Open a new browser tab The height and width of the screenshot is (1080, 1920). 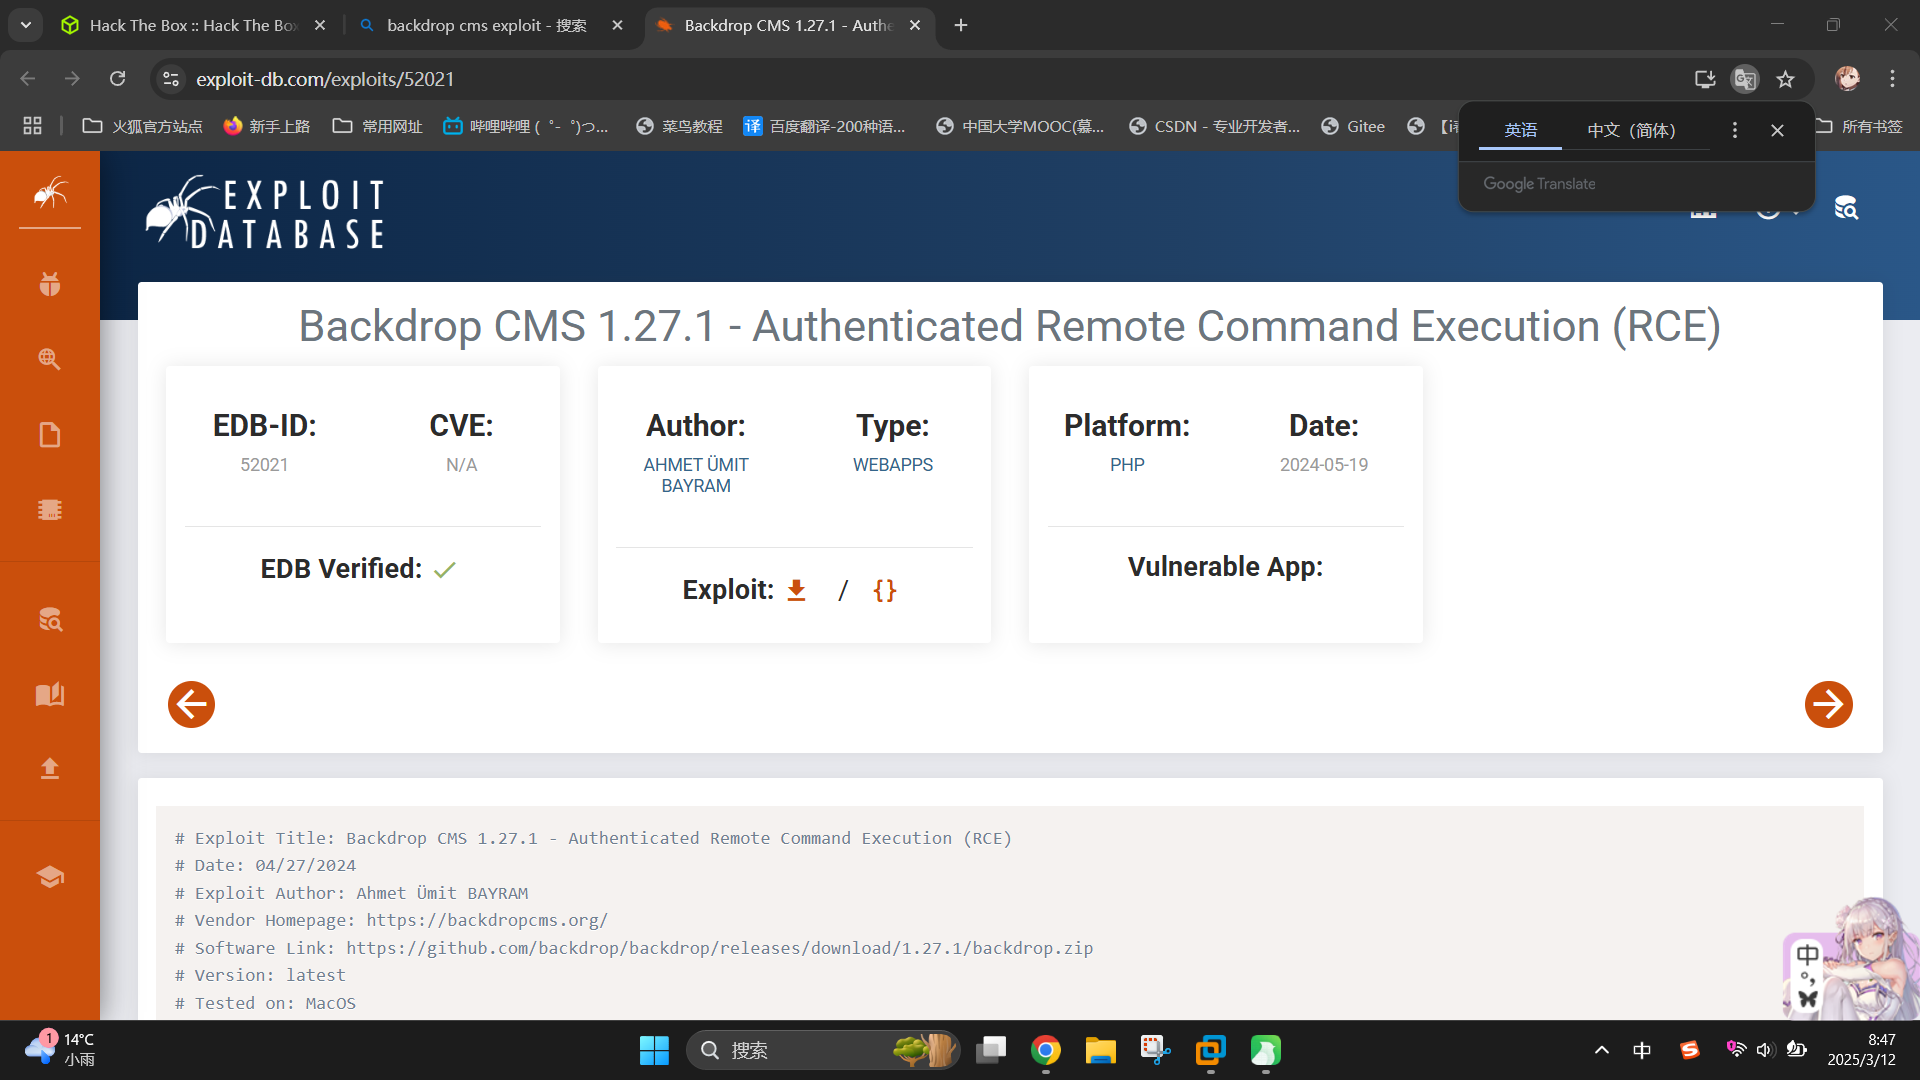[961, 25]
